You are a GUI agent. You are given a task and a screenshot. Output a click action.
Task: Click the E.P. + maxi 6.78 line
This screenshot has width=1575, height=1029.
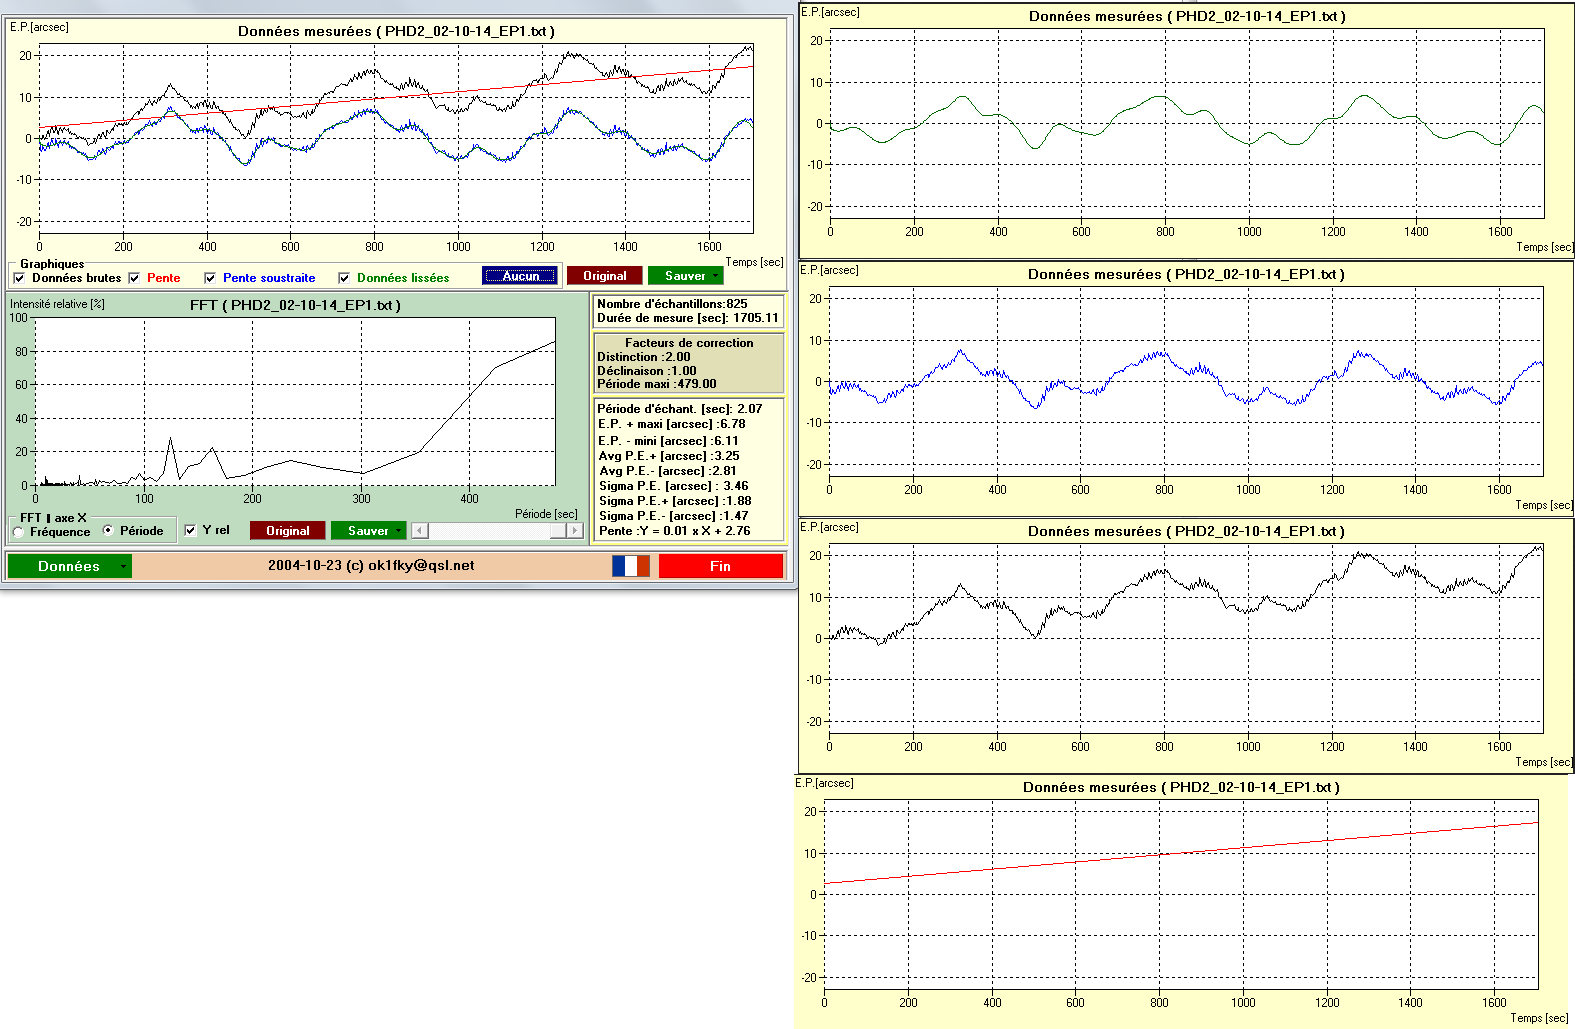click(x=672, y=424)
